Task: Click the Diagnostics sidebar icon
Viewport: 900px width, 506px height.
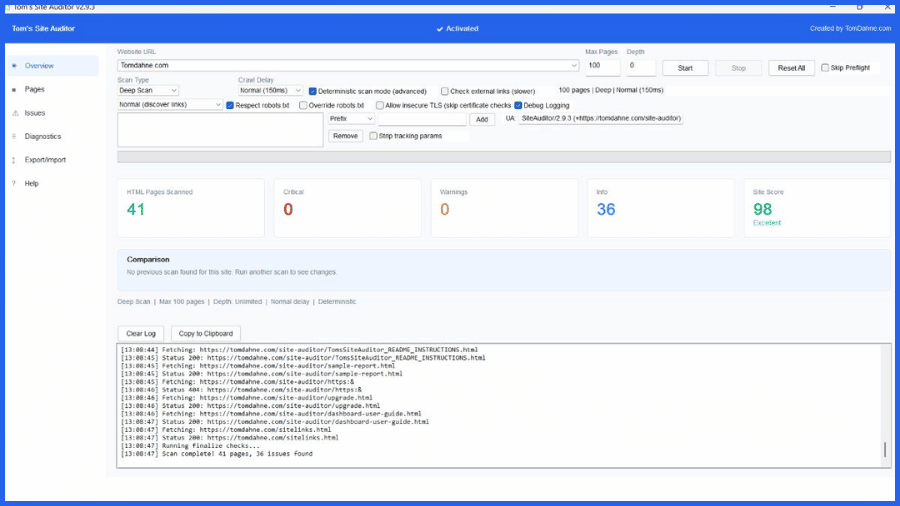Action: click(14, 137)
